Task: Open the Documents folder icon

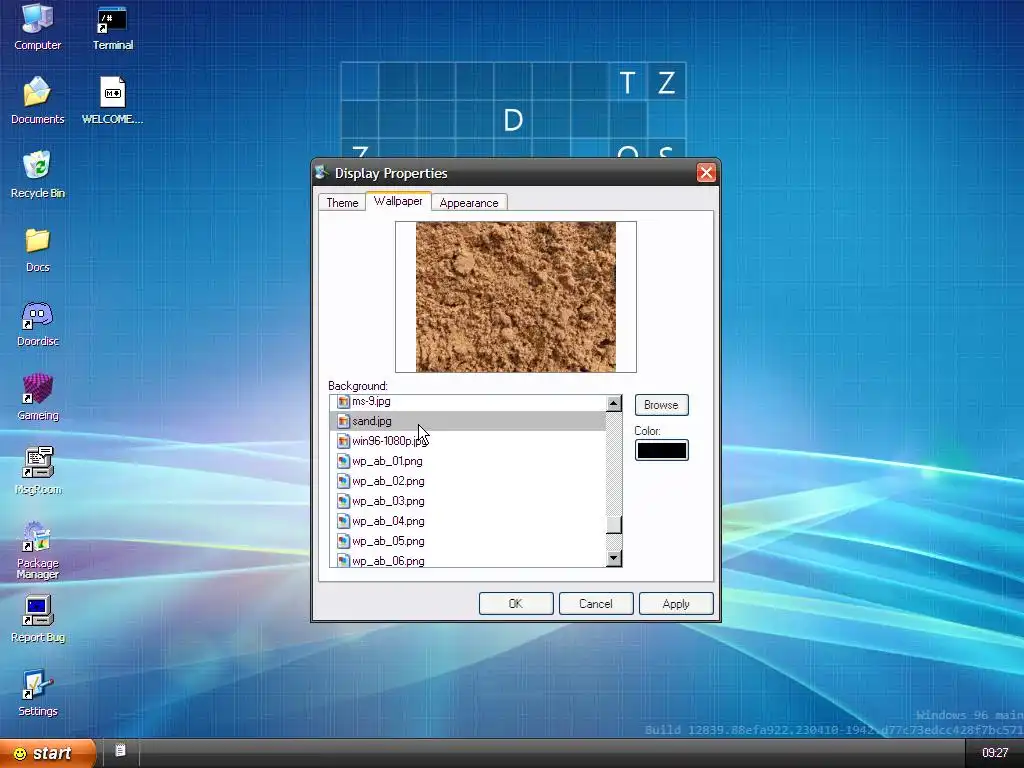Action: (x=37, y=101)
